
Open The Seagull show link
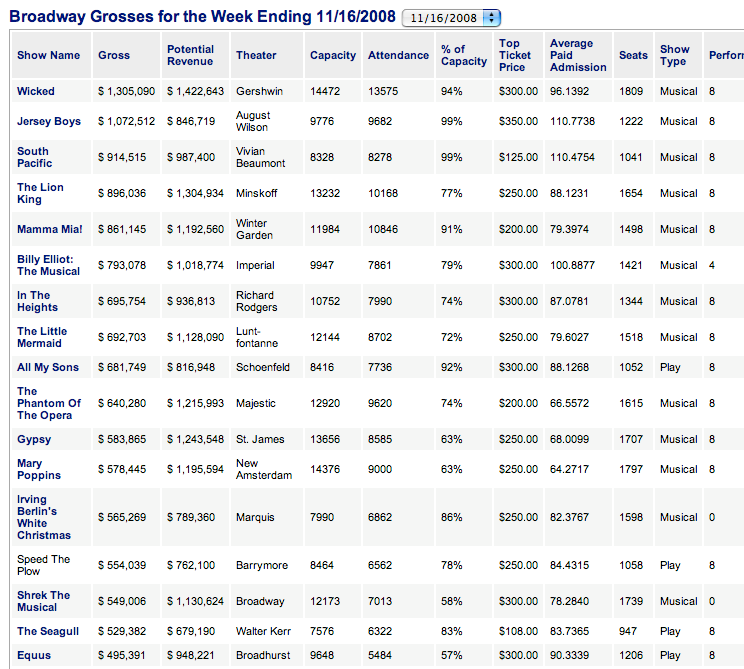(x=48, y=632)
